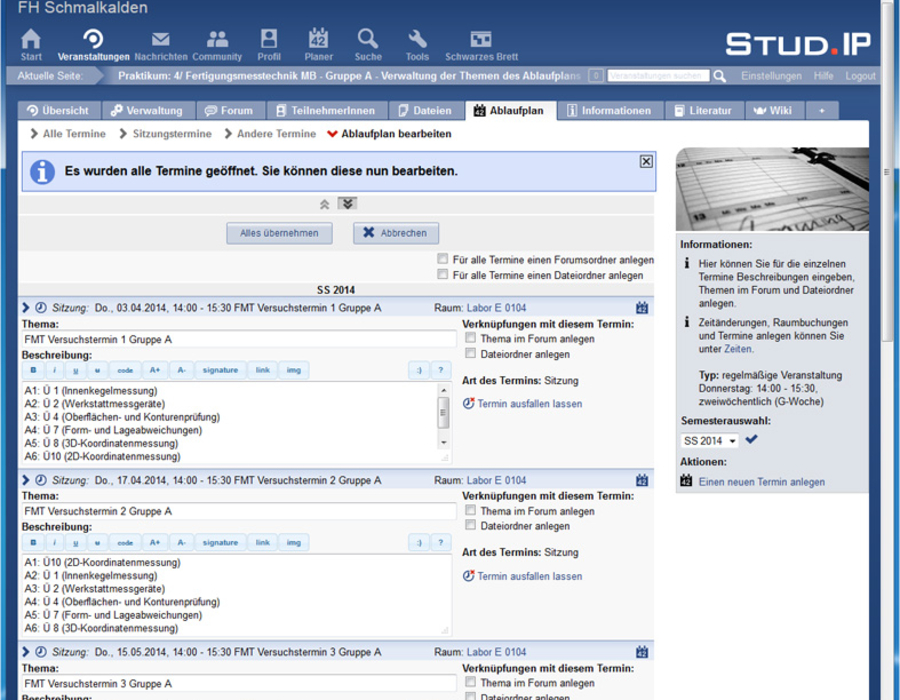Screen dimensions: 900x700
Task: Open the Zeiten link in Informationen
Action: (x=738, y=349)
